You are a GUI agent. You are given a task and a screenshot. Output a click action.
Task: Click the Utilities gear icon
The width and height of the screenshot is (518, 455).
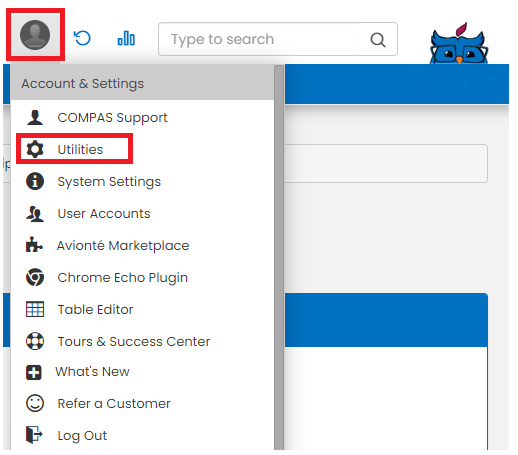pos(35,149)
